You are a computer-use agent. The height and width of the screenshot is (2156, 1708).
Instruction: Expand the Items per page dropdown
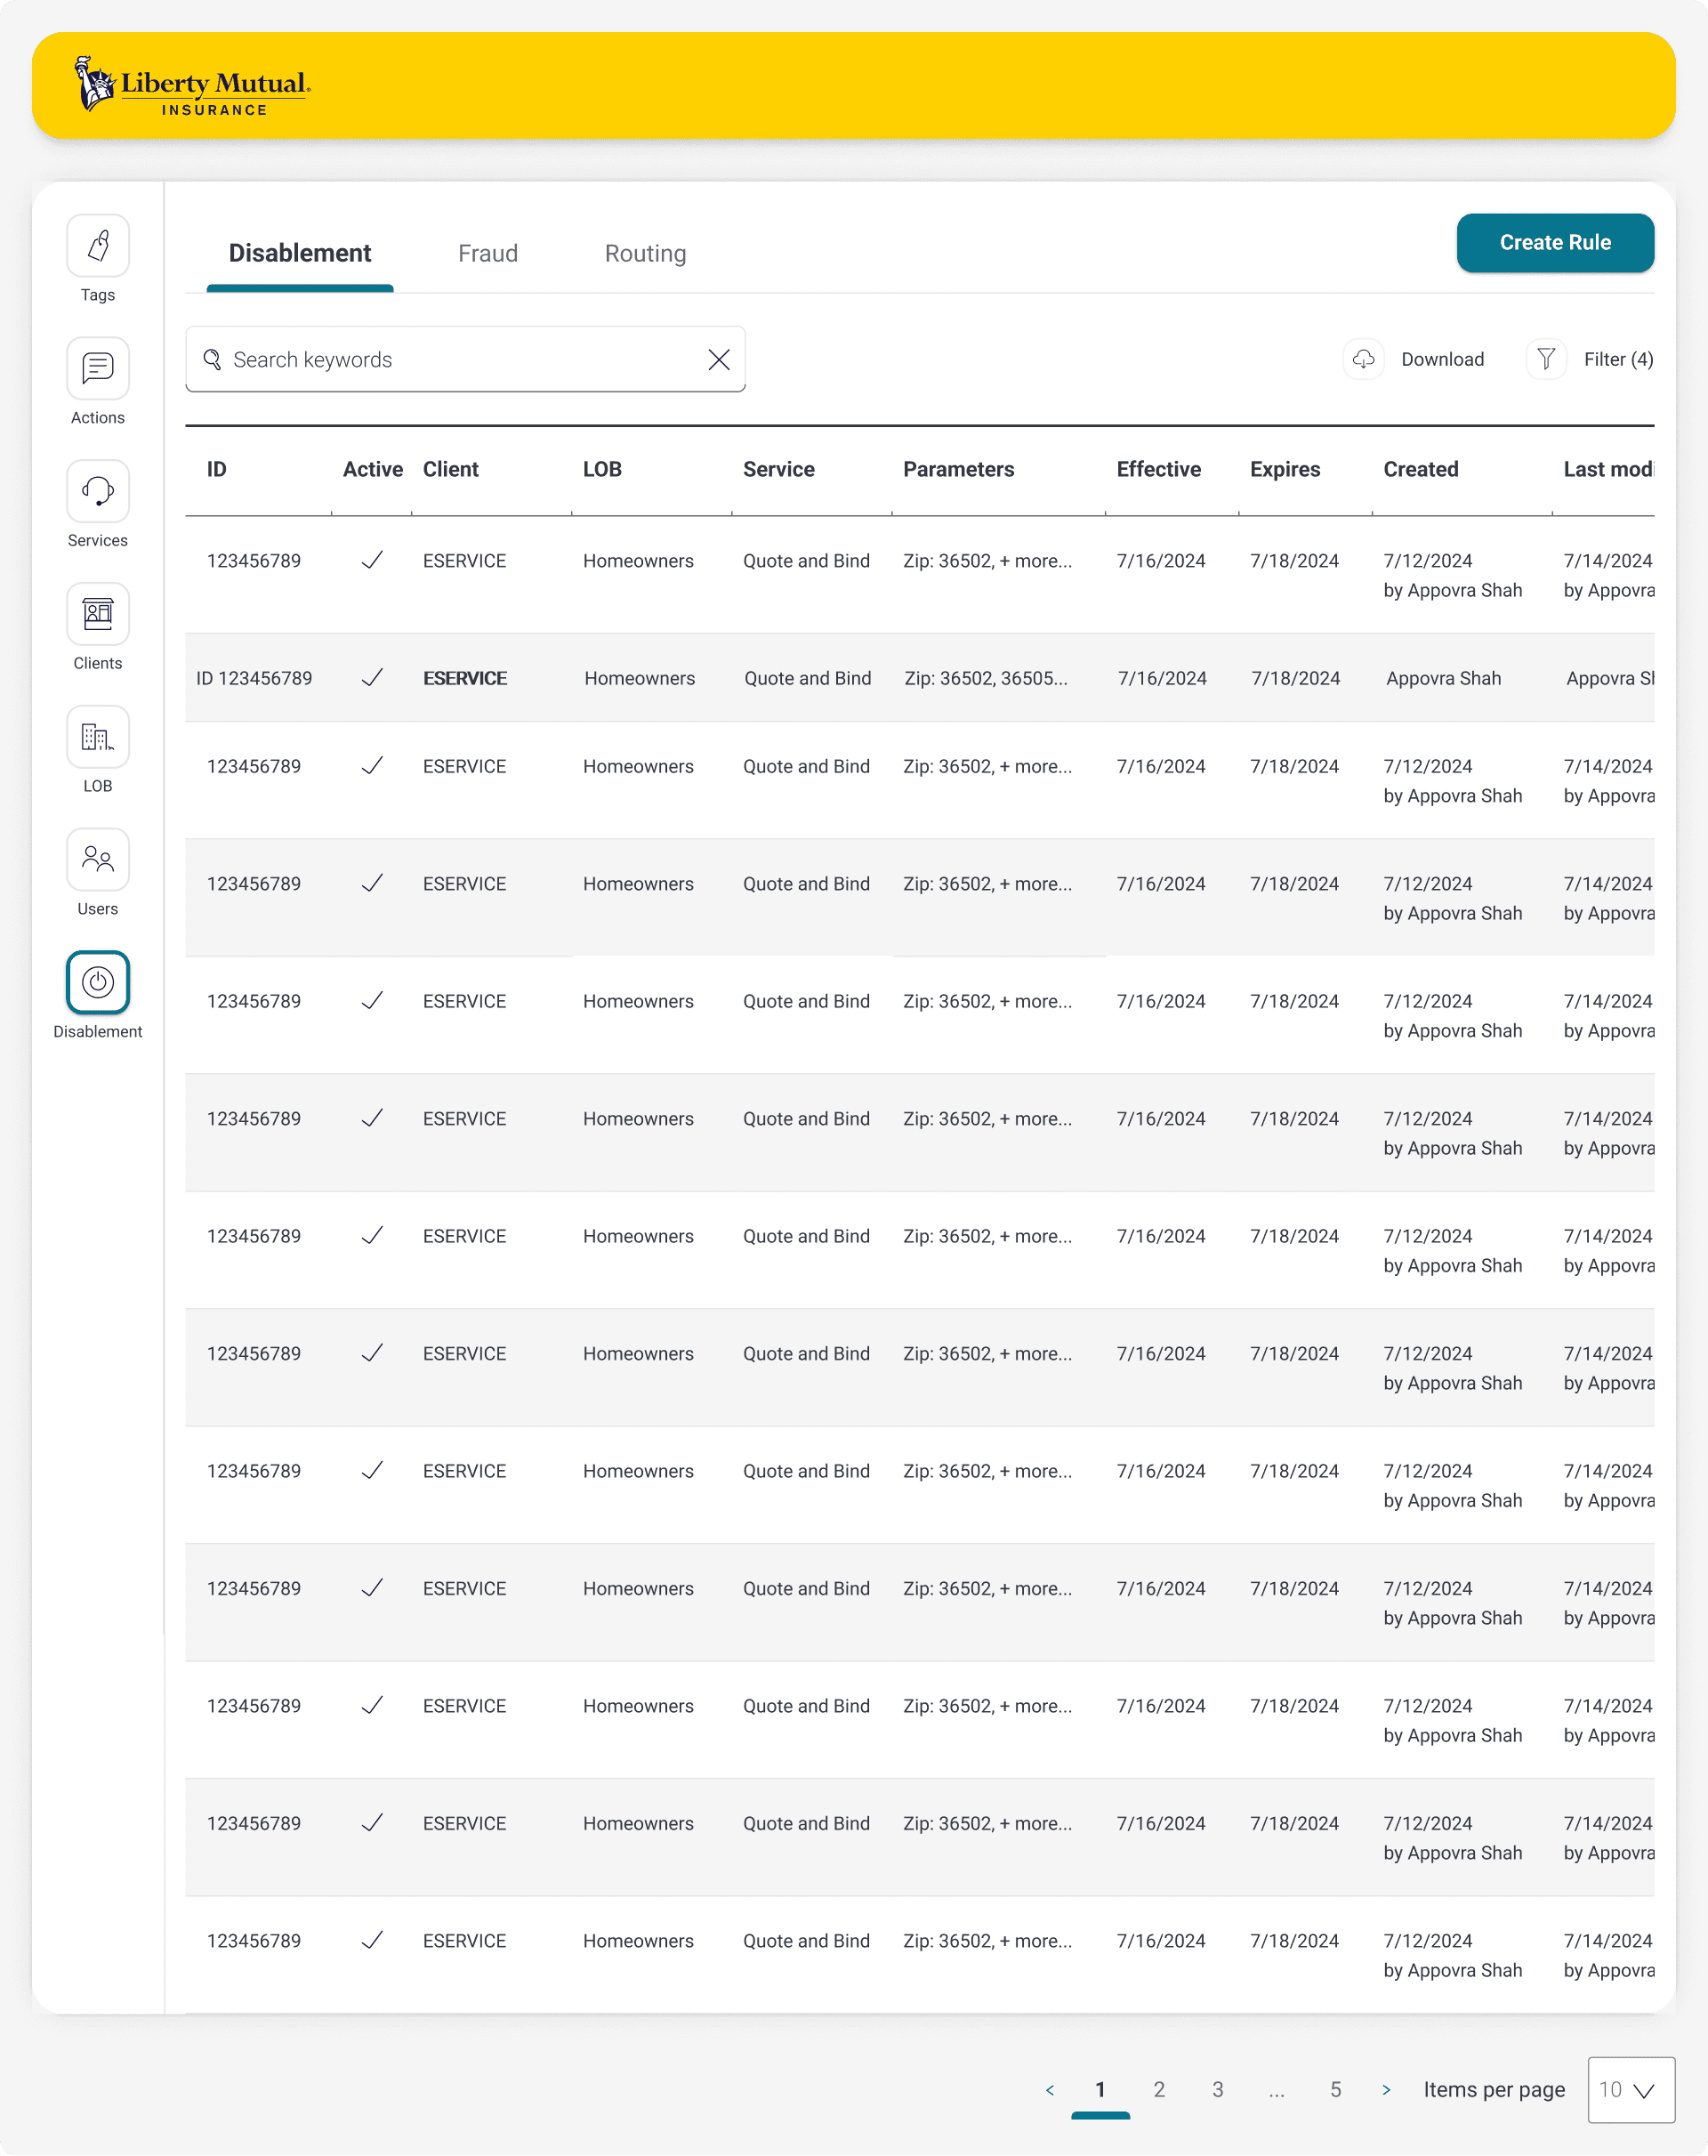pyautogui.click(x=1630, y=2090)
